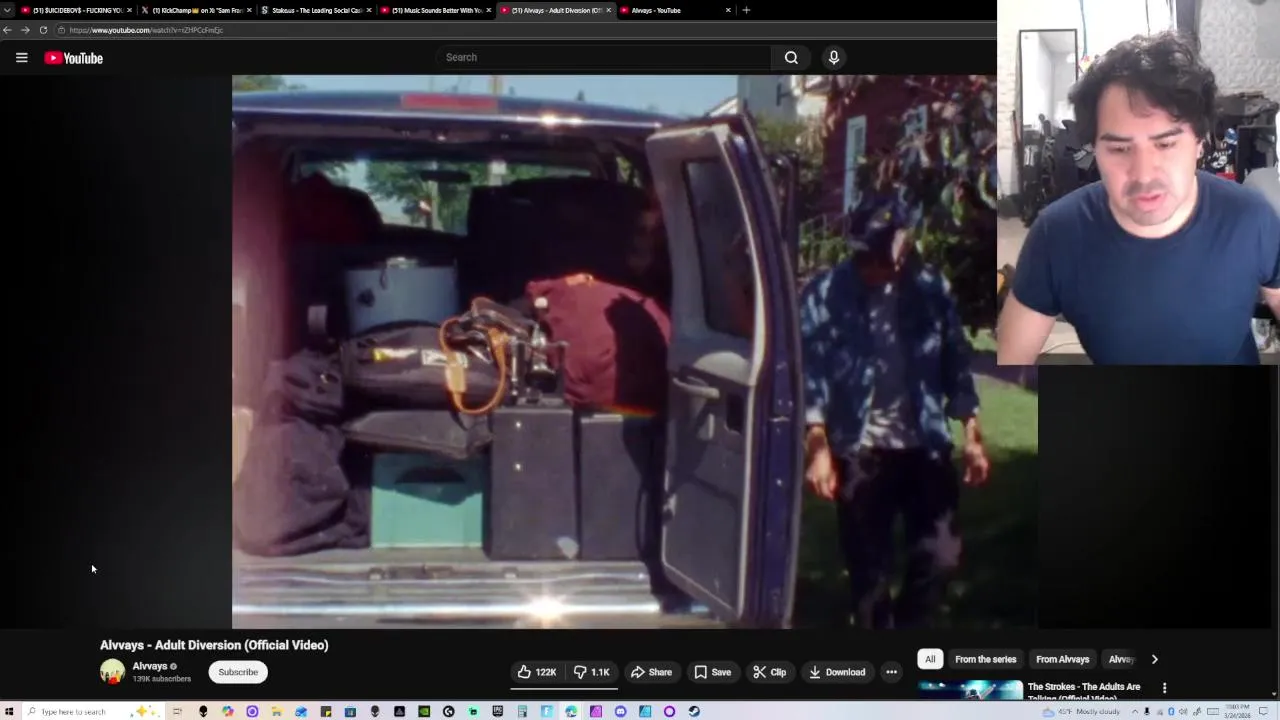Open The Strokes recommended video thumbnail
Screen dimensions: 1280x720
coord(970,689)
